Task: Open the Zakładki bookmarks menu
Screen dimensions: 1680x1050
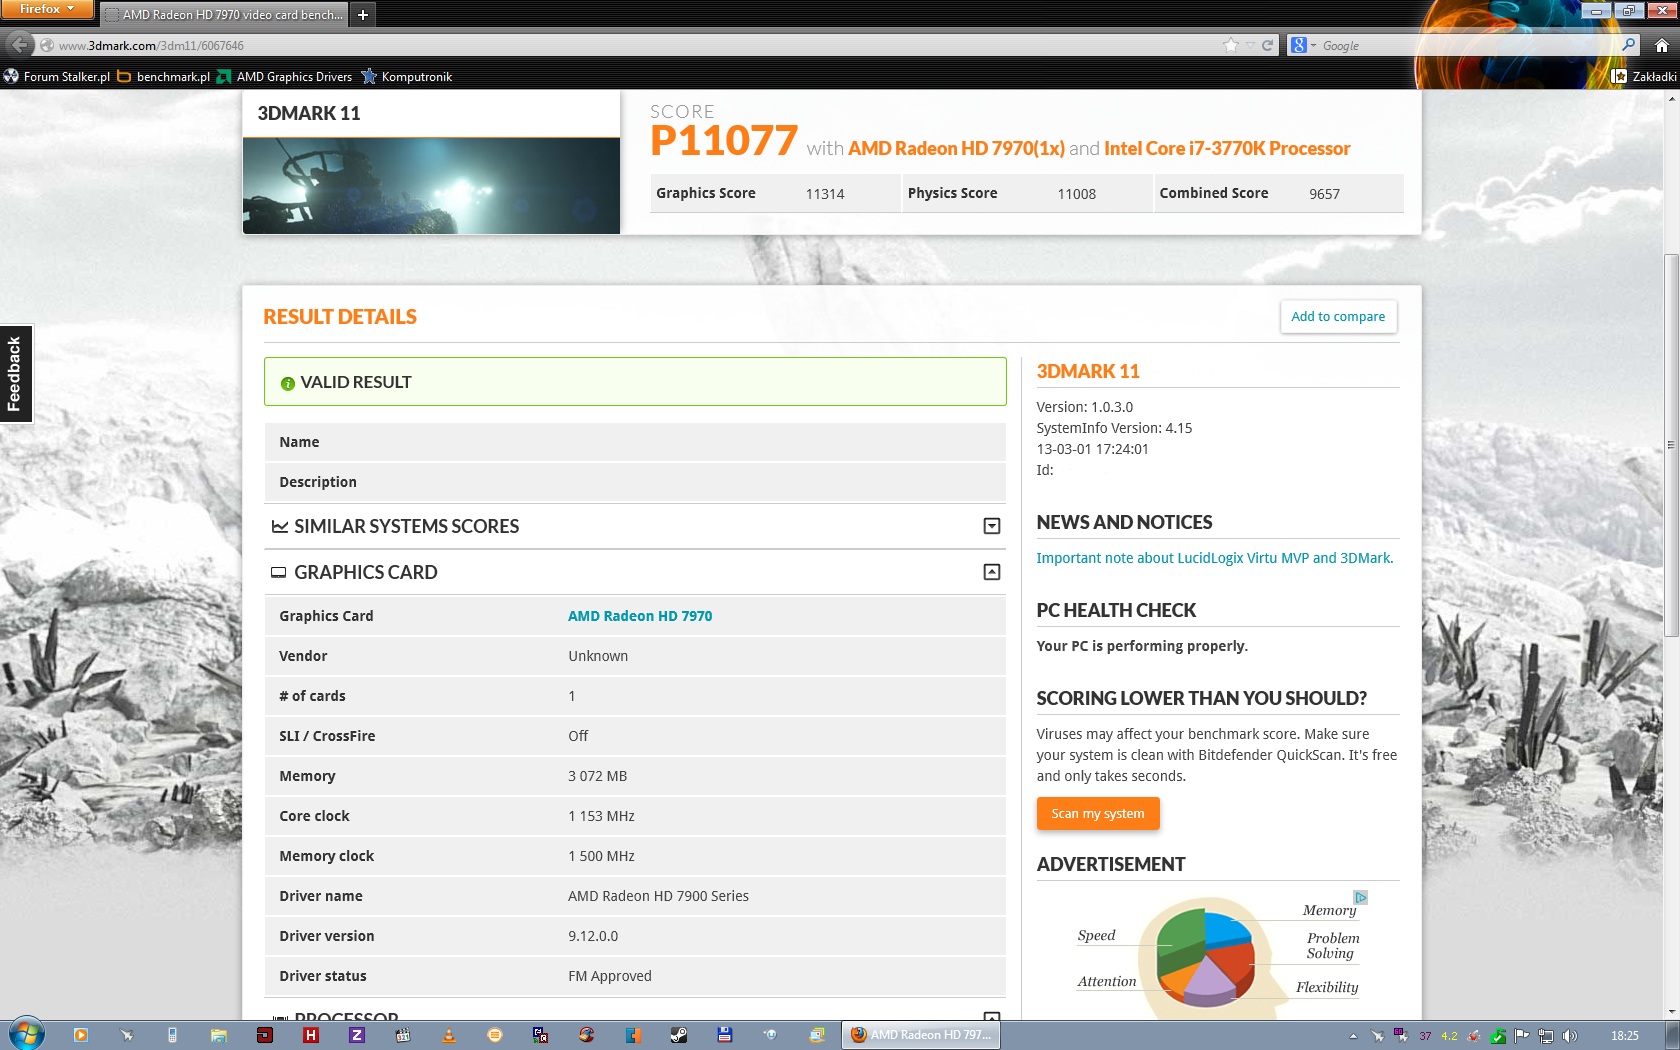Action: pyautogui.click(x=1644, y=76)
